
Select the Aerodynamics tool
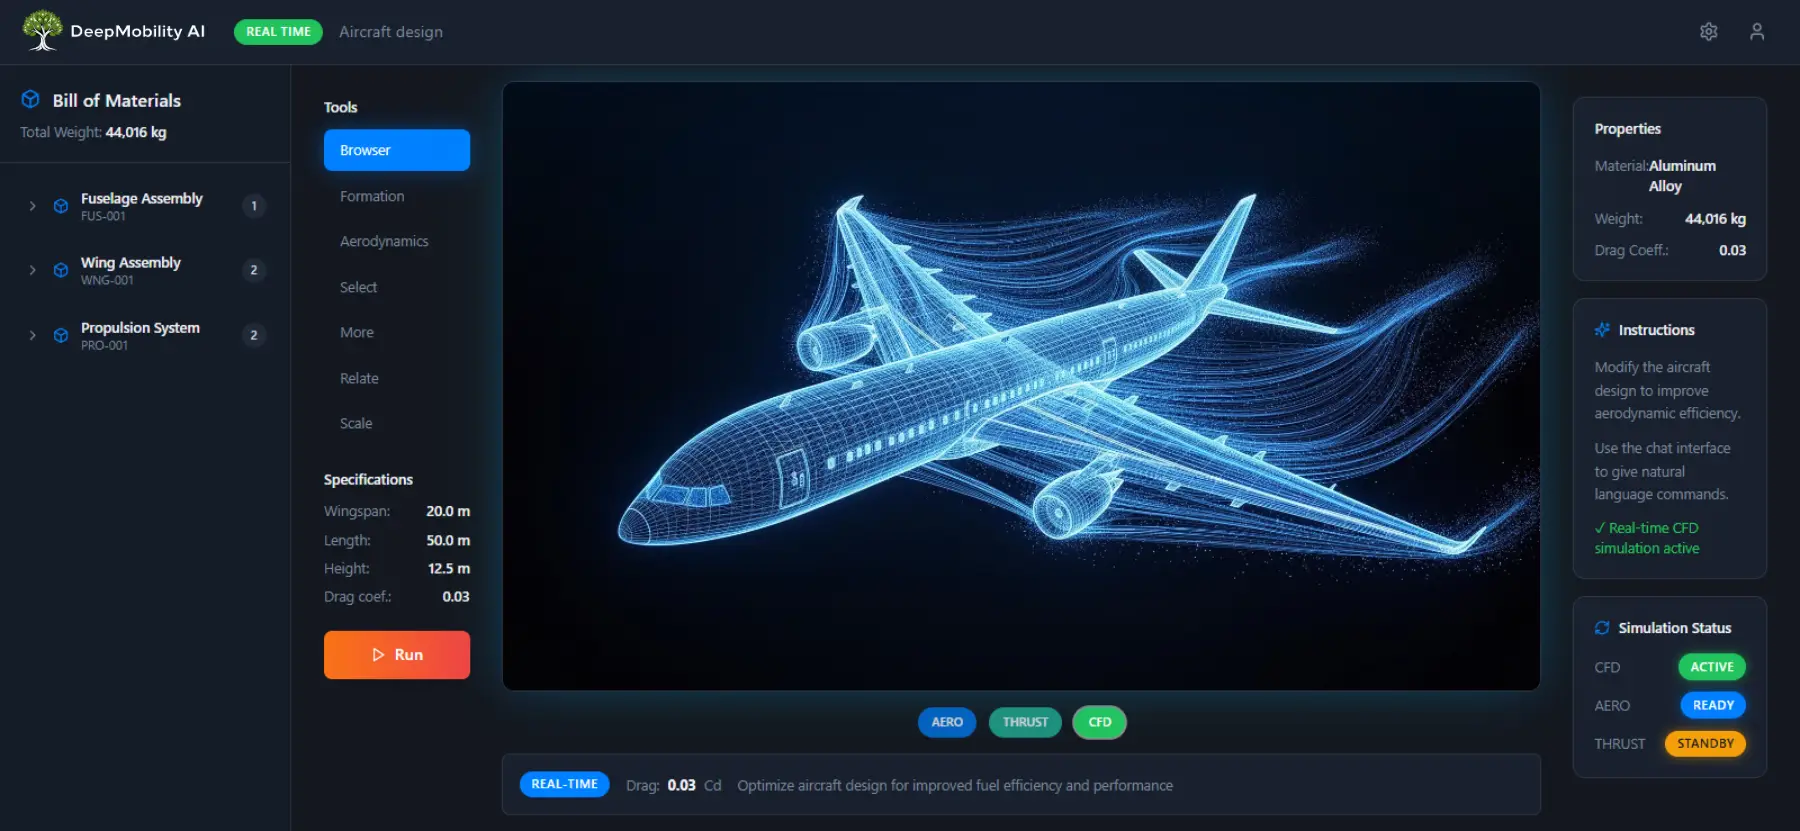coord(397,241)
